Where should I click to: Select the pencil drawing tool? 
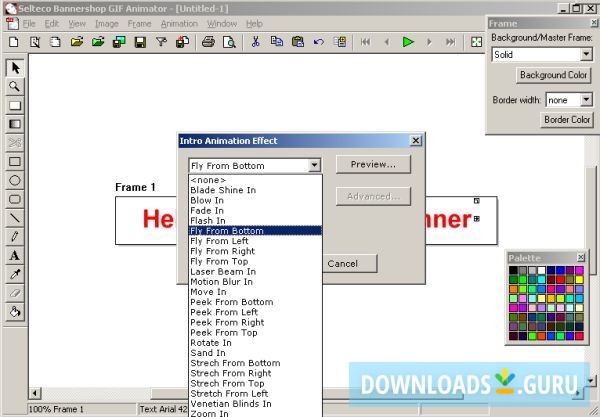[15, 236]
